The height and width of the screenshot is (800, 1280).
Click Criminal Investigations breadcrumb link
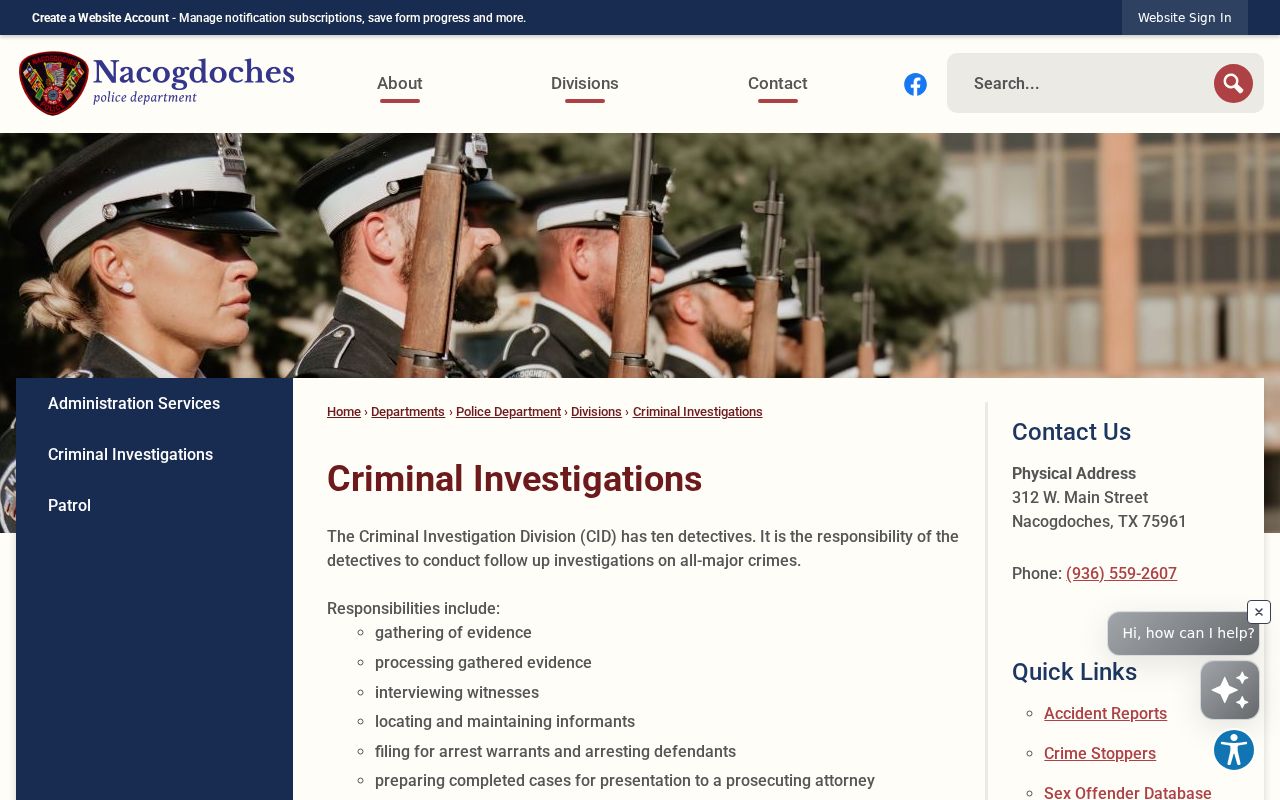click(x=698, y=412)
